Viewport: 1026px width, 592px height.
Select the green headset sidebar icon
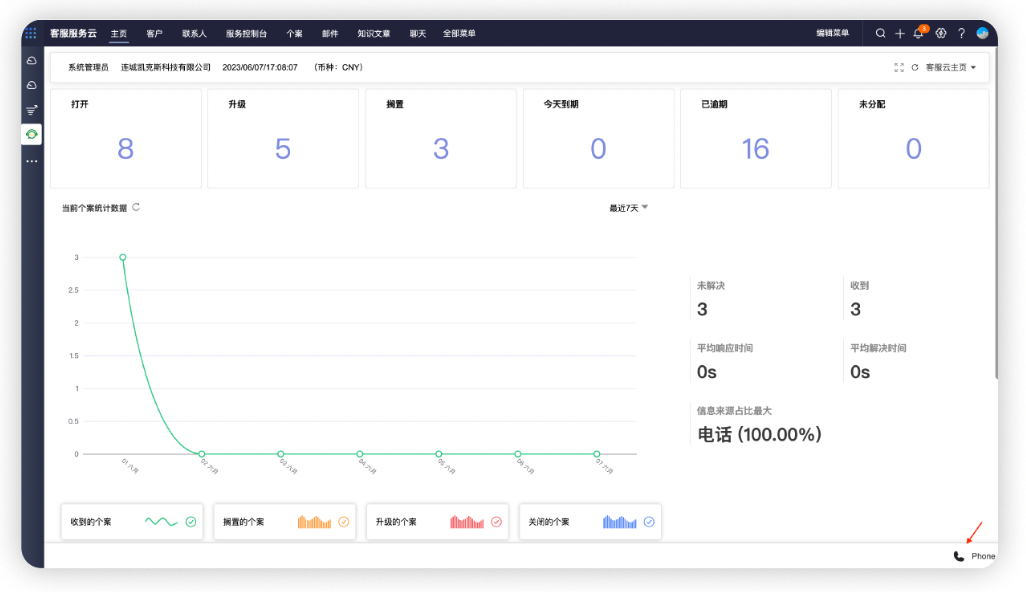click(32, 134)
